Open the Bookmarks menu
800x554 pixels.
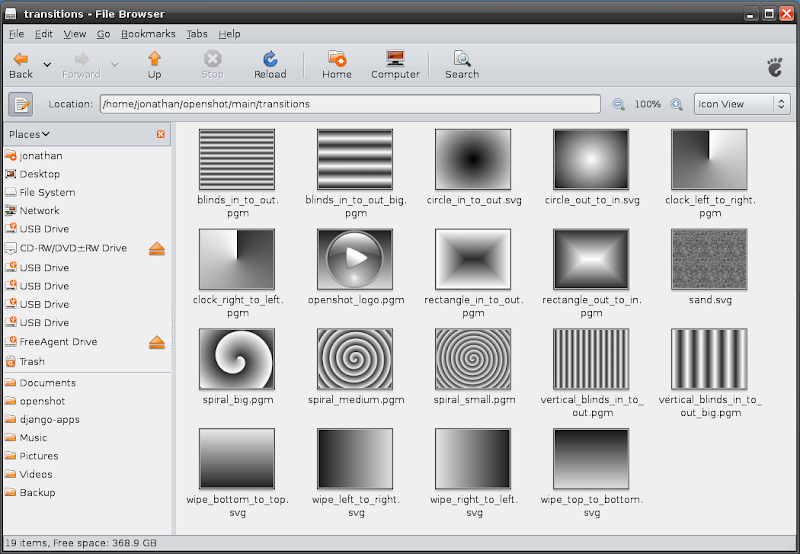[x=147, y=34]
